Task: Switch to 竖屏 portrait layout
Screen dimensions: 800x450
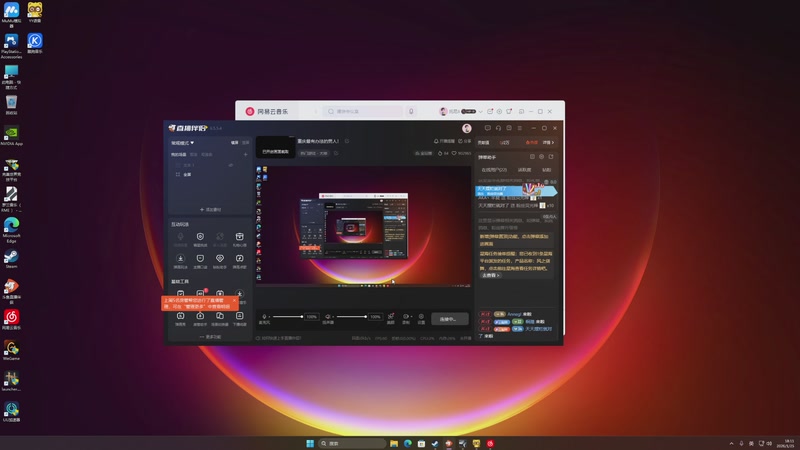Action: click(x=245, y=143)
